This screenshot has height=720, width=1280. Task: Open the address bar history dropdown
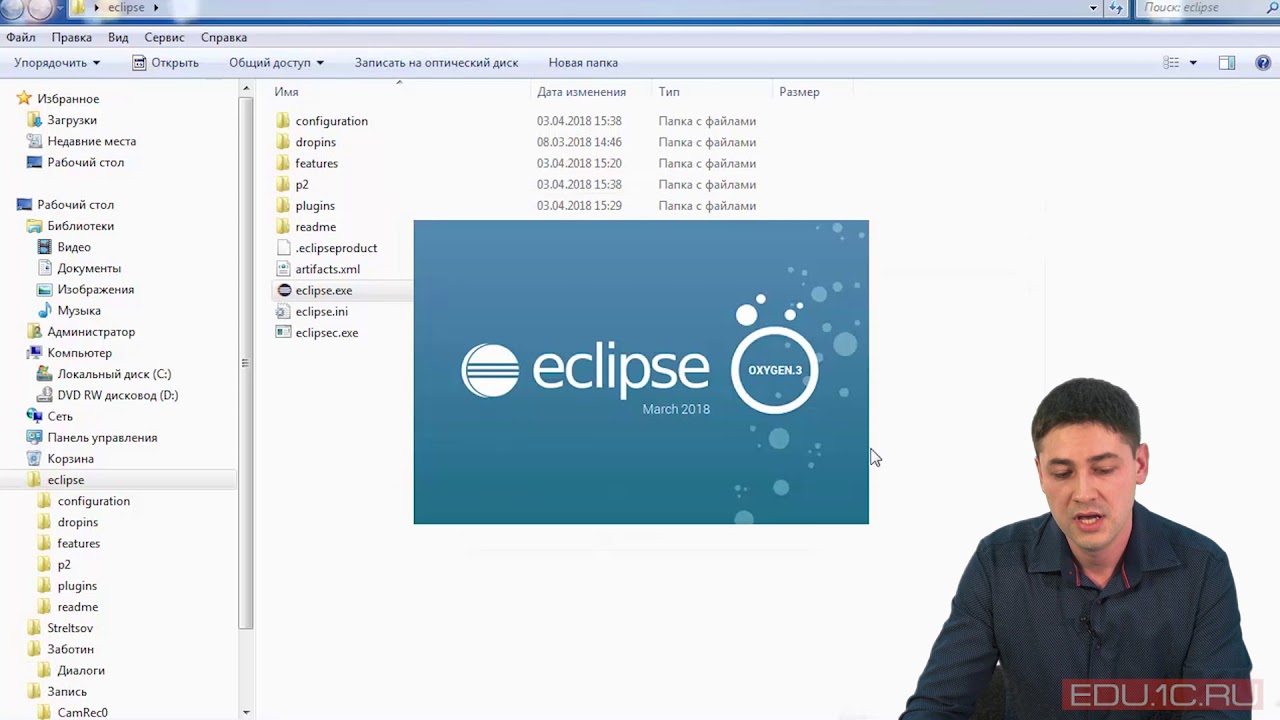(1094, 8)
